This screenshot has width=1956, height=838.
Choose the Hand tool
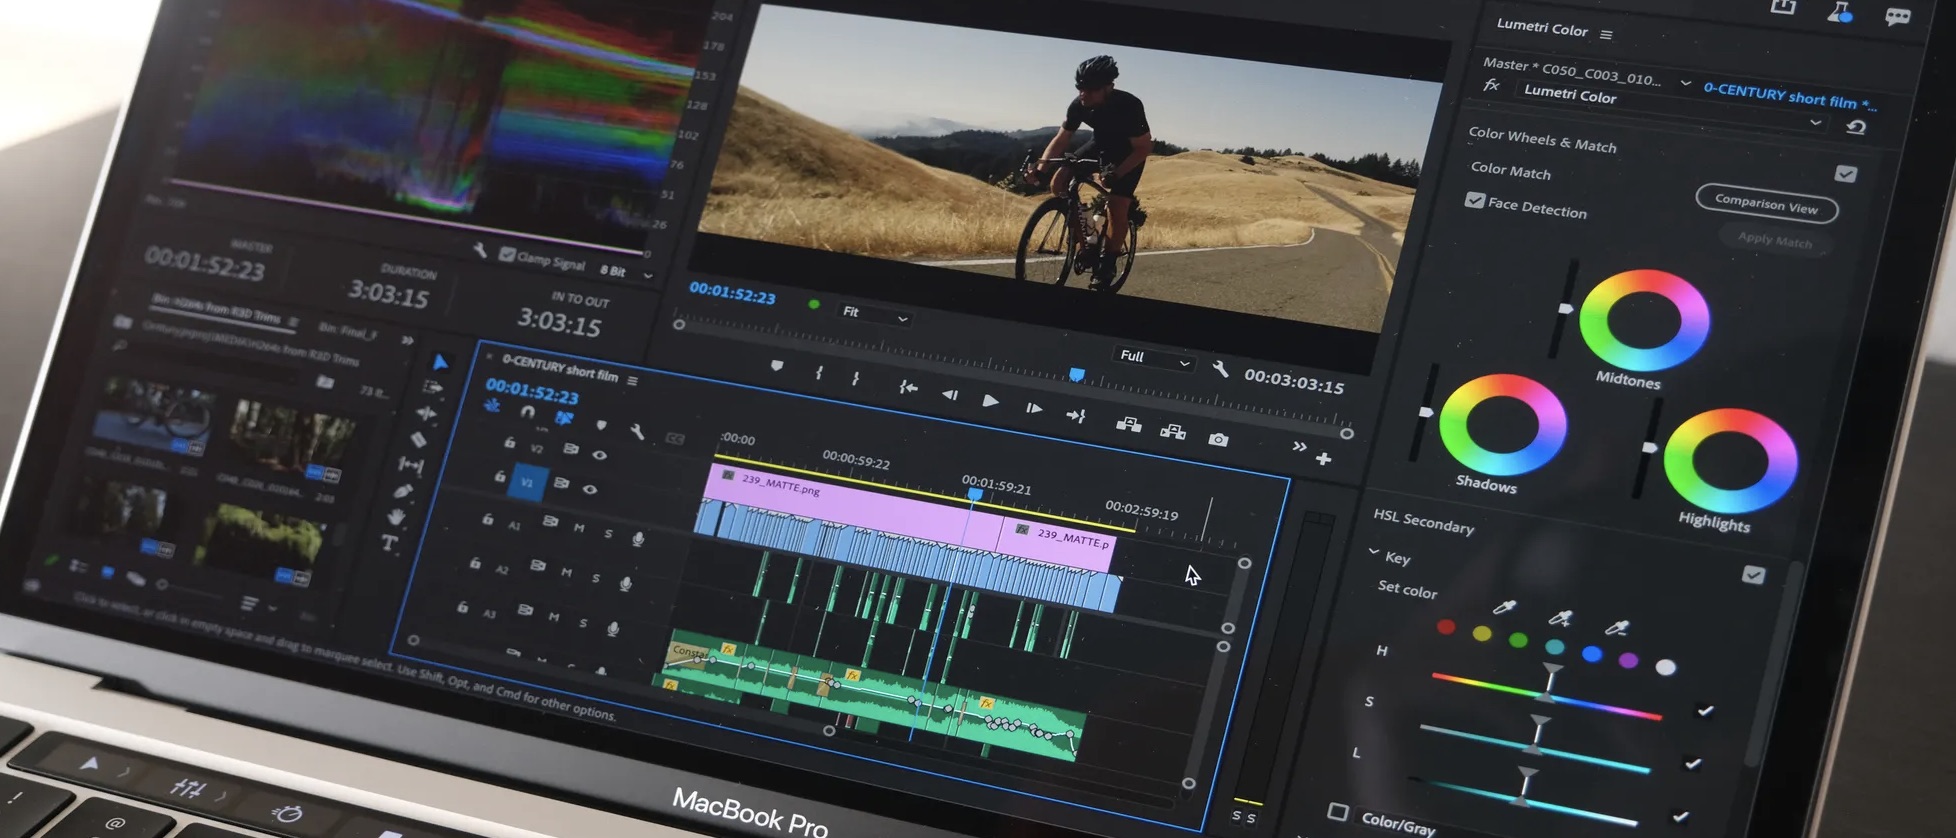tap(397, 517)
